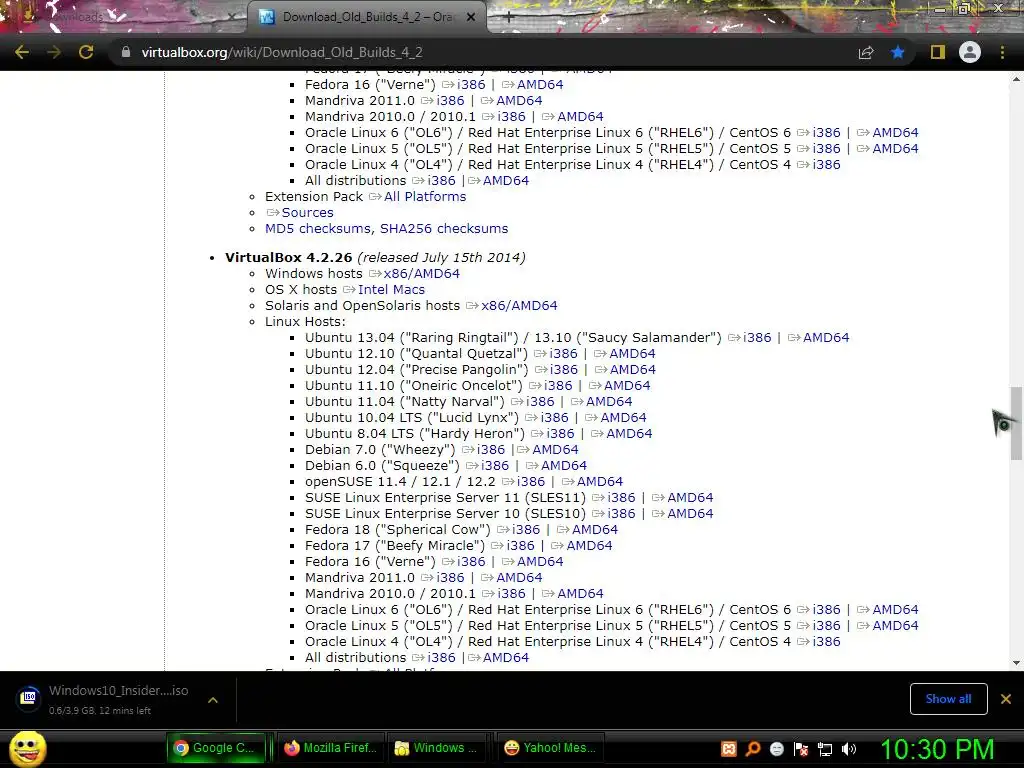Viewport: 1024px width, 768px height.
Task: Click AMD64 link for Oracle Linux 6 in 4.2.26
Action: tap(895, 609)
